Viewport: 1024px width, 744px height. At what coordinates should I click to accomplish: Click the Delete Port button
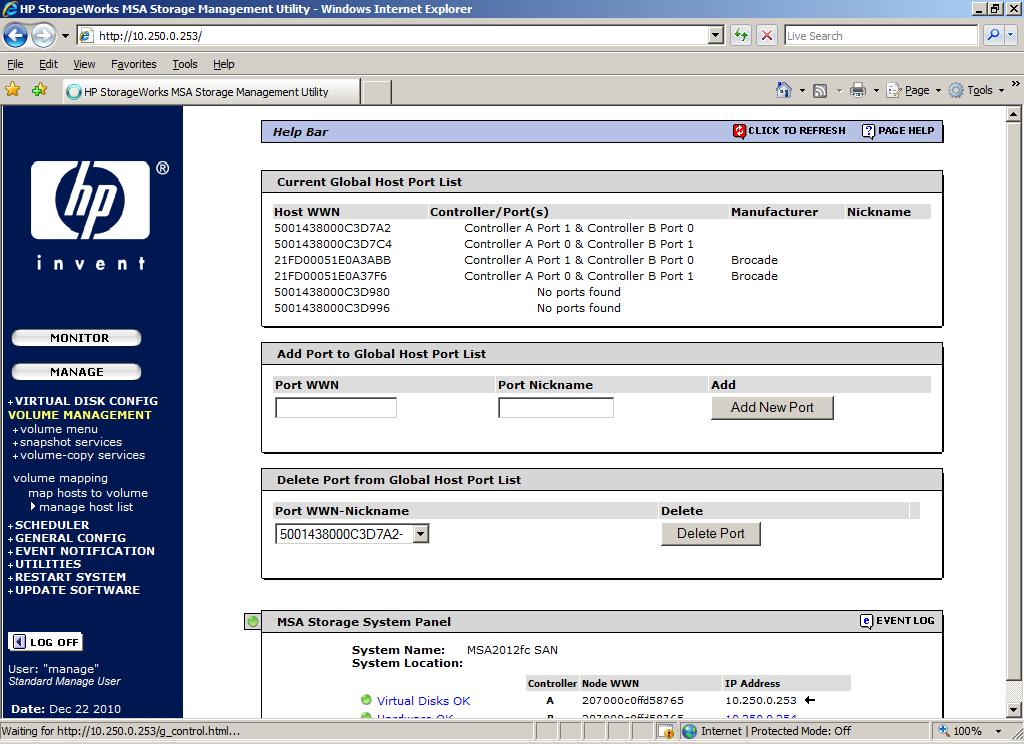pos(711,534)
